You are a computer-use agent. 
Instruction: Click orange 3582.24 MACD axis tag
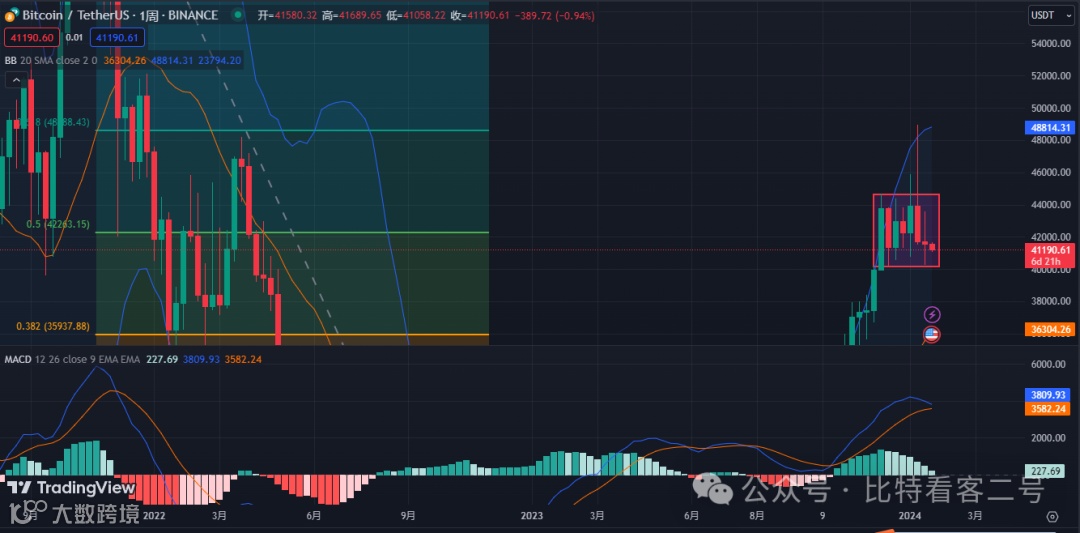click(x=1050, y=409)
